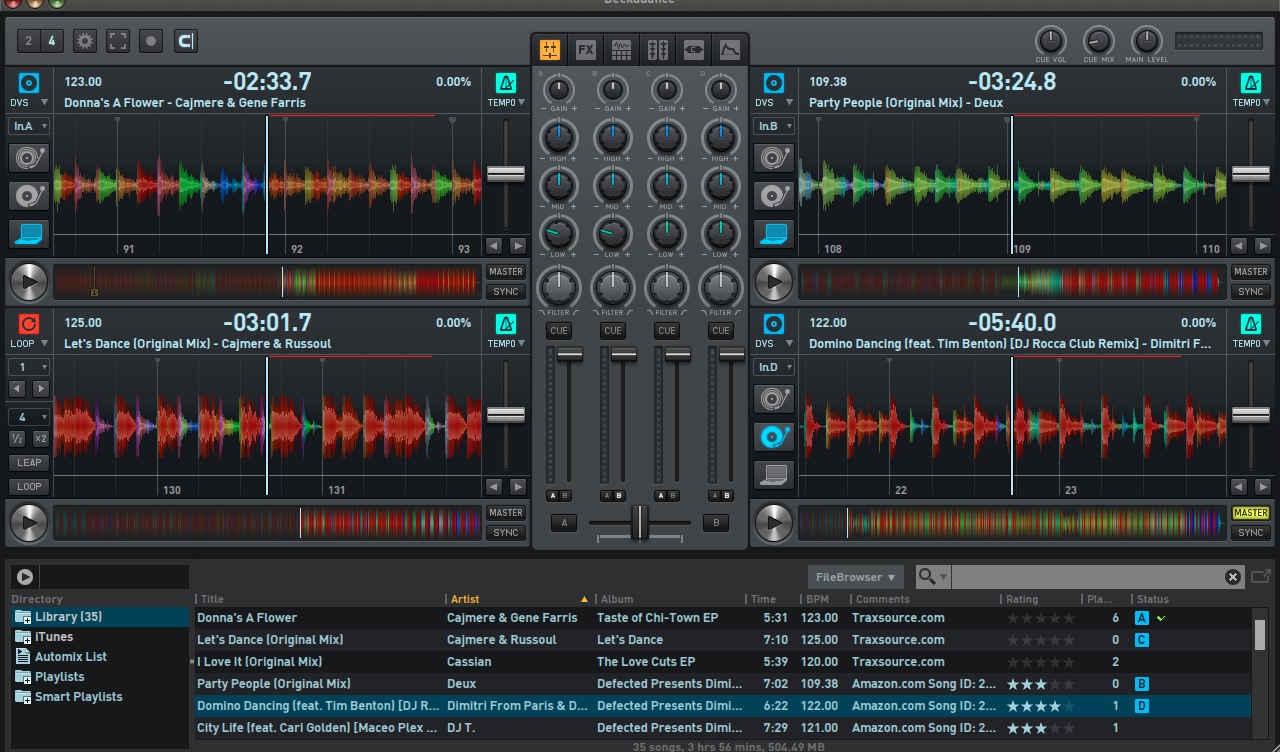Image resolution: width=1280 pixels, height=752 pixels.
Task: Toggle MASTER on deck D
Action: 1250,513
